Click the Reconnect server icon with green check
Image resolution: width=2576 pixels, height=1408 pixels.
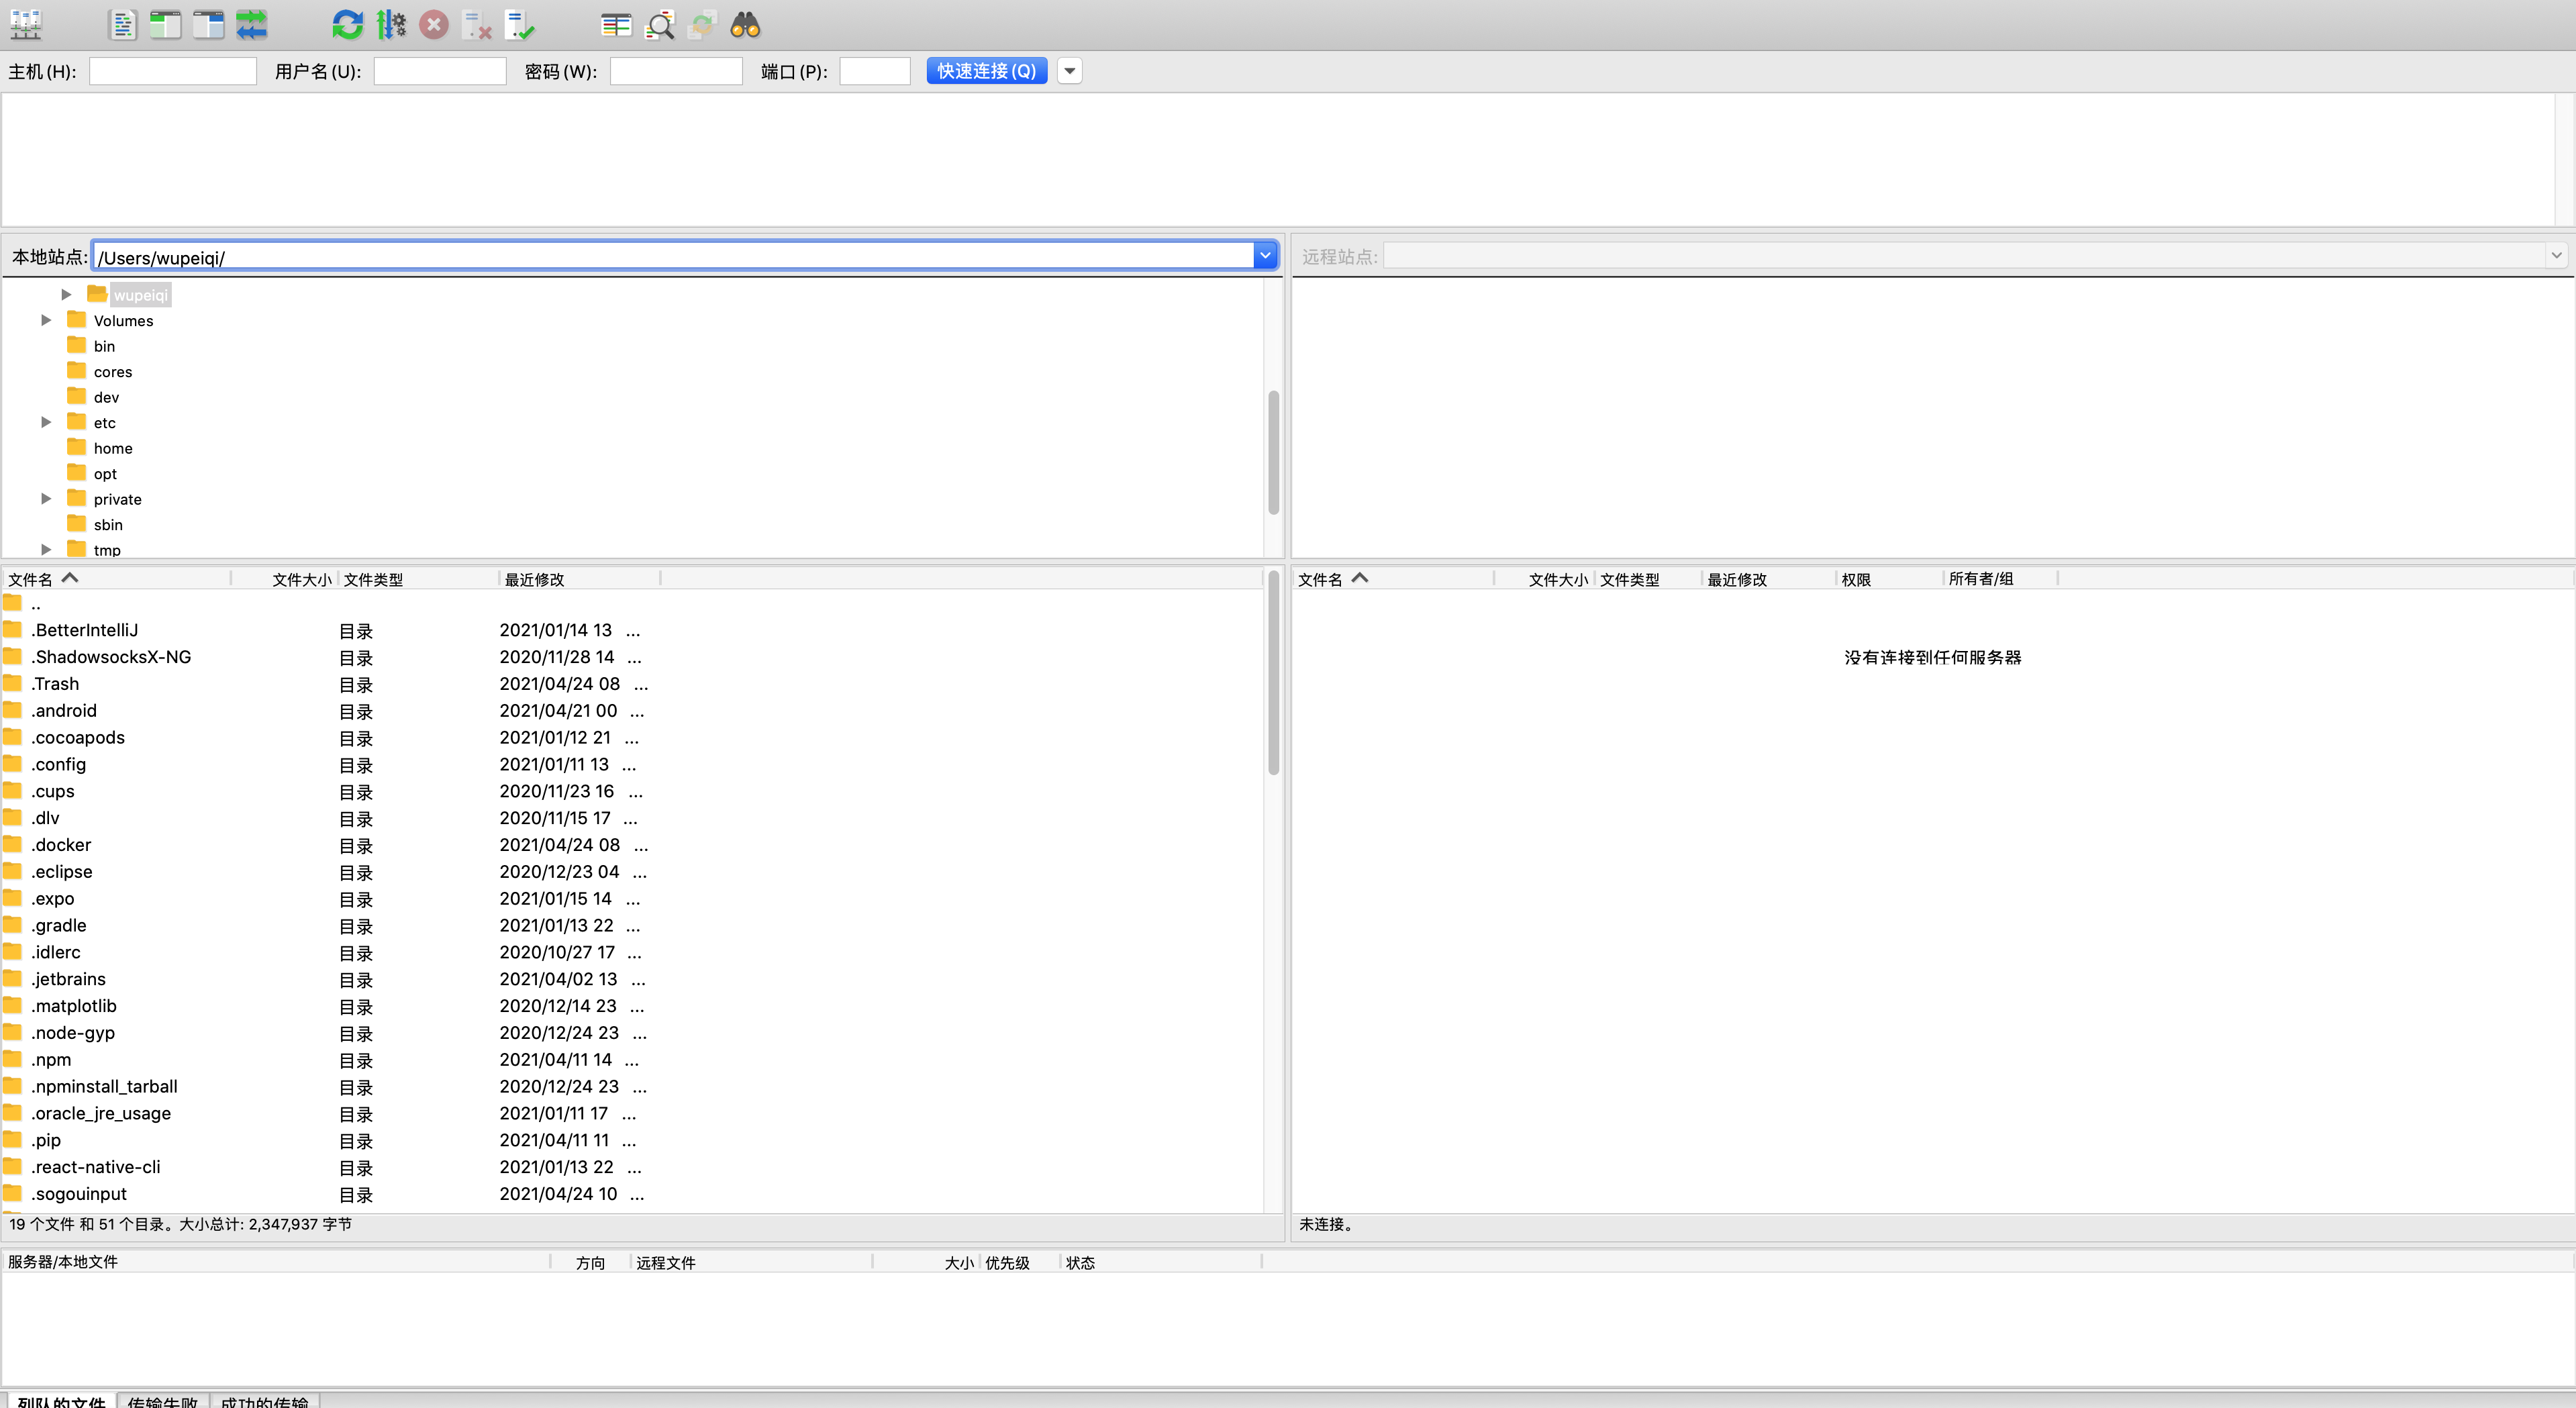(x=520, y=25)
